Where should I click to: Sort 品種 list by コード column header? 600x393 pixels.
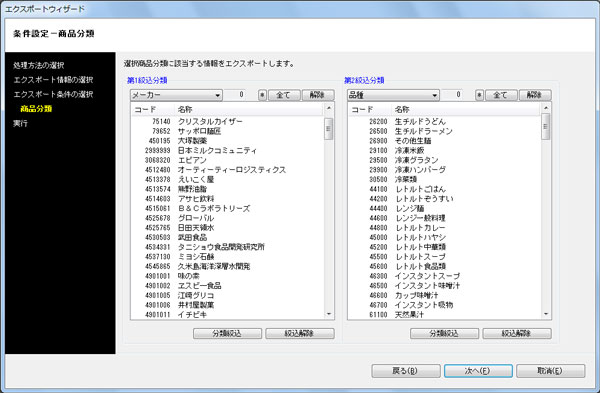click(370, 110)
